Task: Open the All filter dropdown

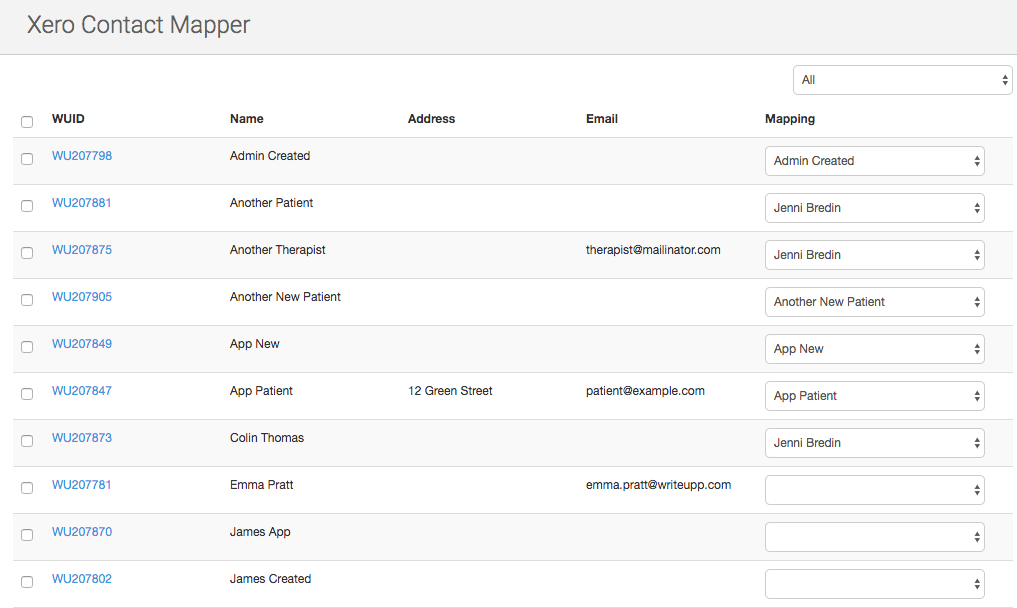Action: [x=902, y=80]
